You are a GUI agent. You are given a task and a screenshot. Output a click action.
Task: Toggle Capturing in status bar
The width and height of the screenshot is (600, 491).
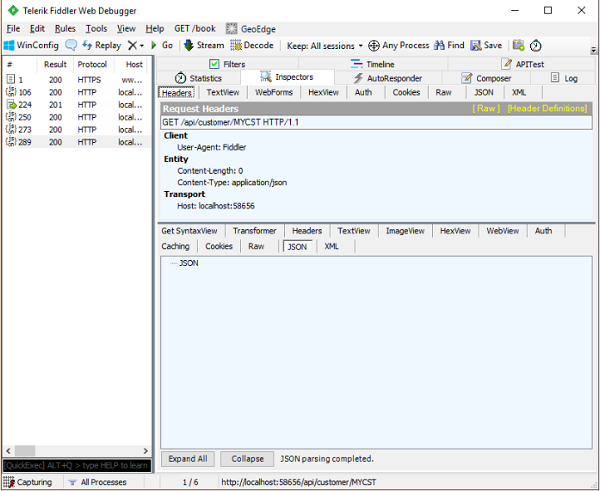pyautogui.click(x=30, y=482)
